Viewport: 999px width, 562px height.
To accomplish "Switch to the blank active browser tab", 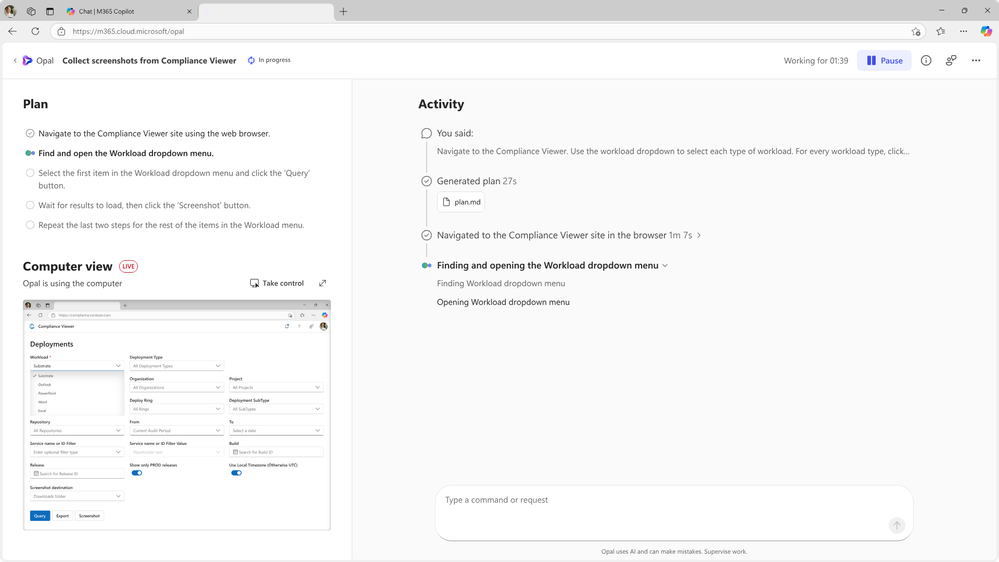I will click(266, 11).
